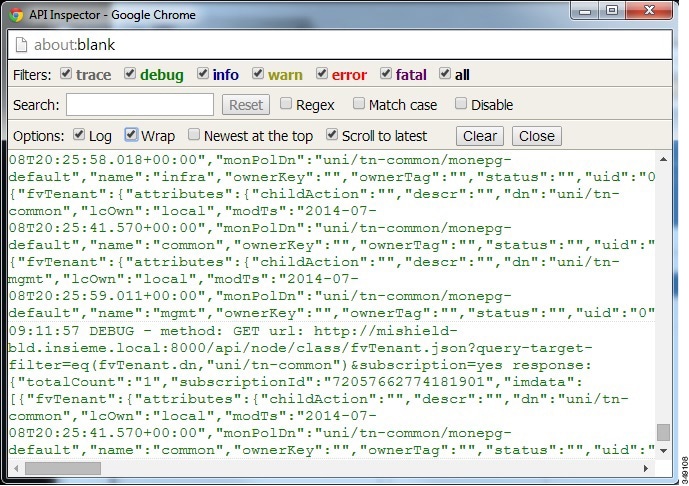
Task: Toggle the debug filter checkbox
Action: 130,73
